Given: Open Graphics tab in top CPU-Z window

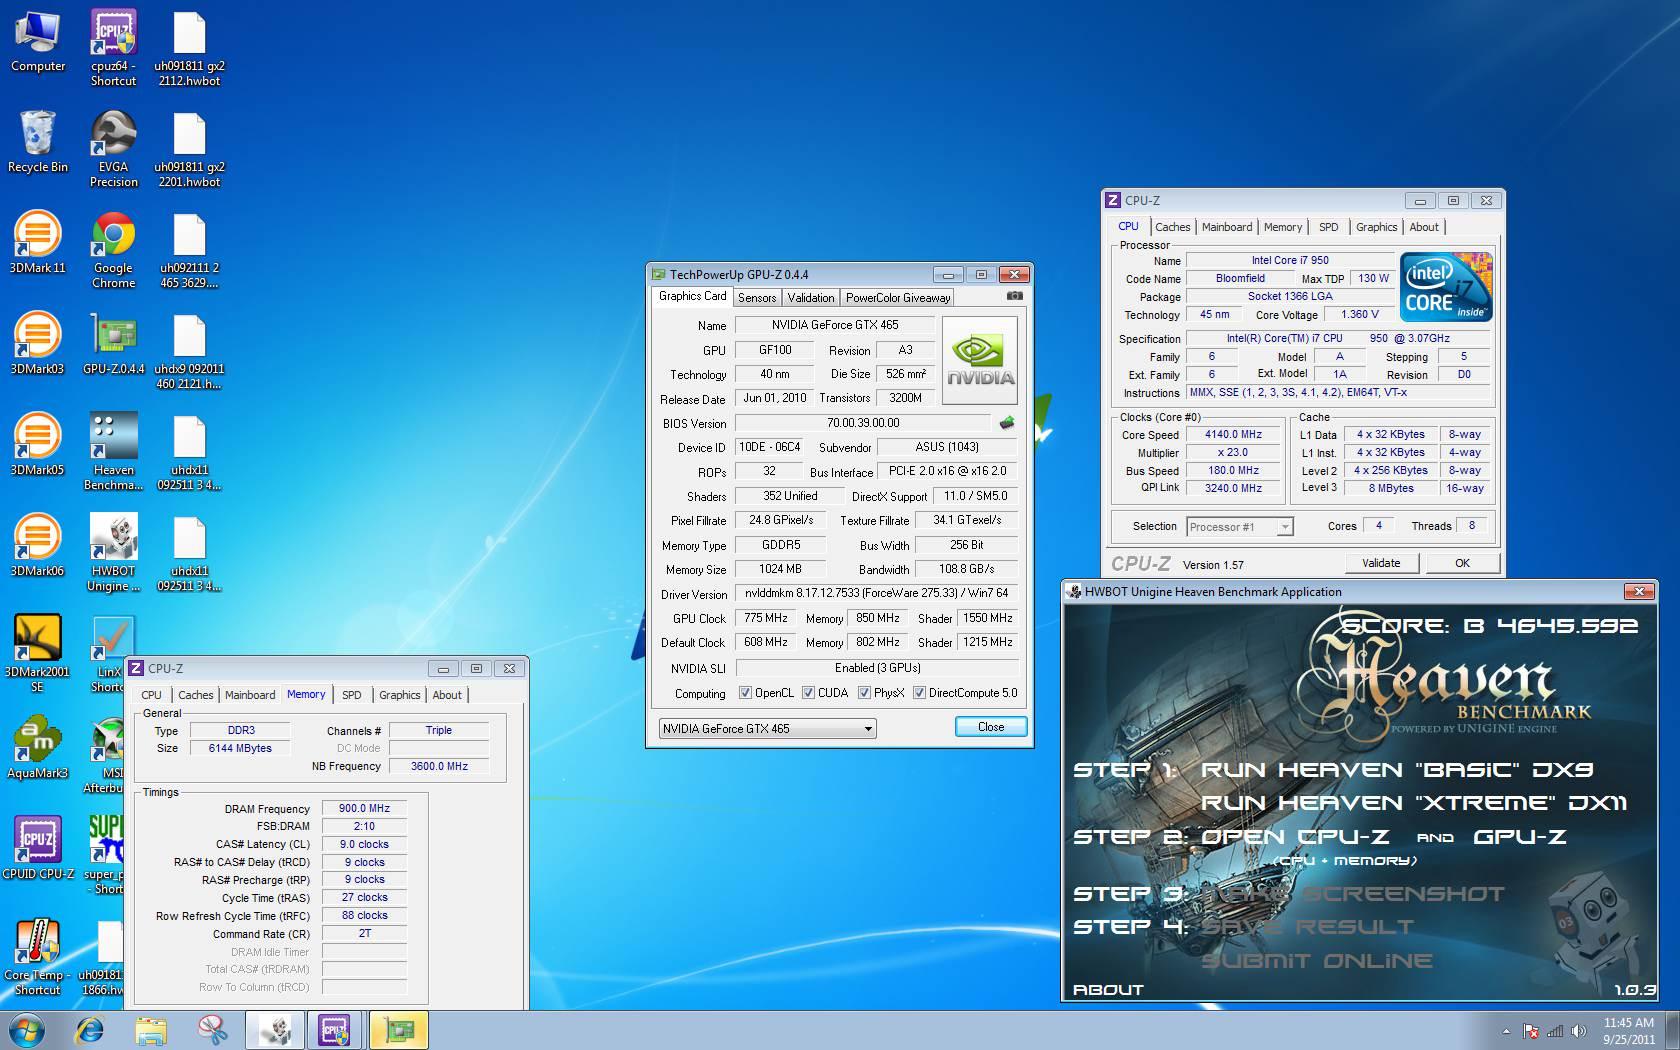Looking at the screenshot, I should (1376, 227).
